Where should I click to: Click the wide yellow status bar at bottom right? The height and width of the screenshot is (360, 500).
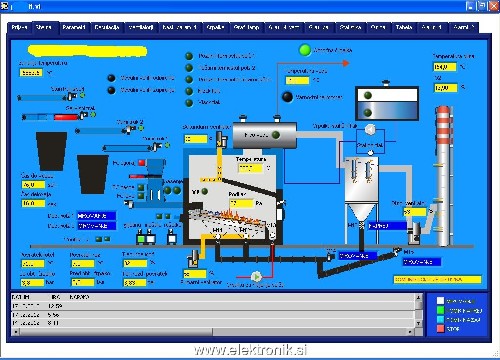pos(437,279)
